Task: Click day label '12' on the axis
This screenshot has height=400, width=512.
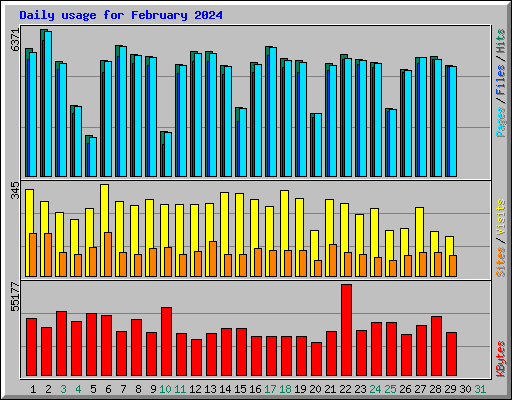Action: coord(195,389)
